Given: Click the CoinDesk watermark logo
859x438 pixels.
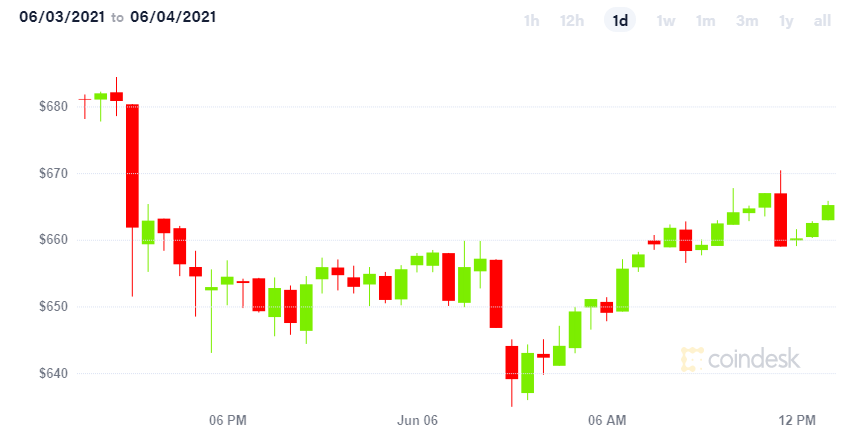Looking at the screenshot, I should [x=741, y=359].
